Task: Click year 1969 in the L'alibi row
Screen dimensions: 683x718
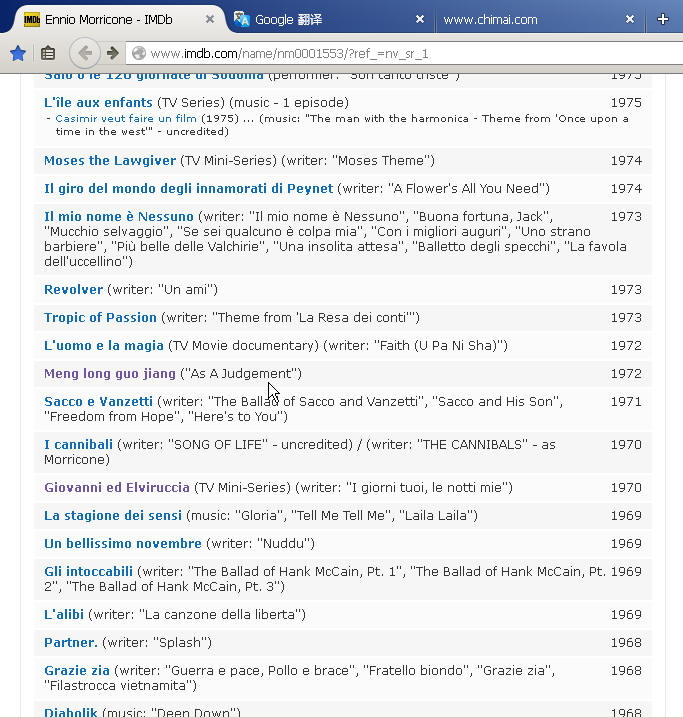Action: click(626, 615)
